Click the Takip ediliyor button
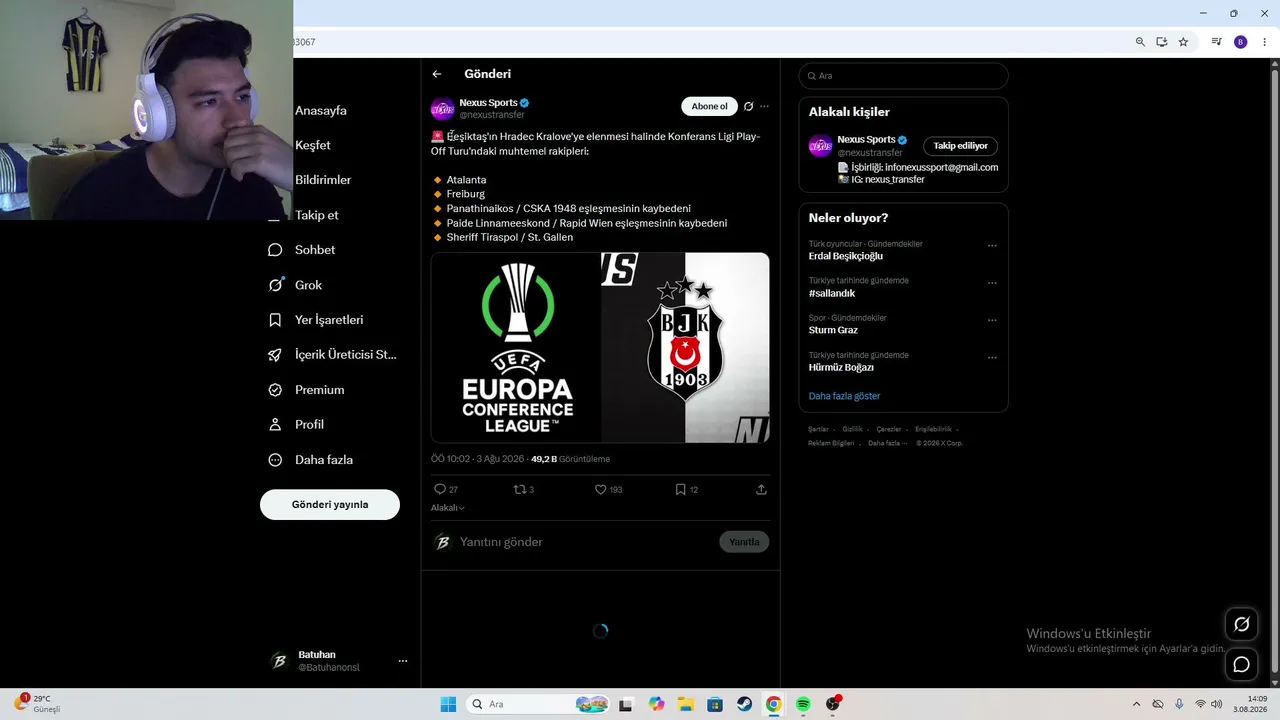 pos(960,146)
